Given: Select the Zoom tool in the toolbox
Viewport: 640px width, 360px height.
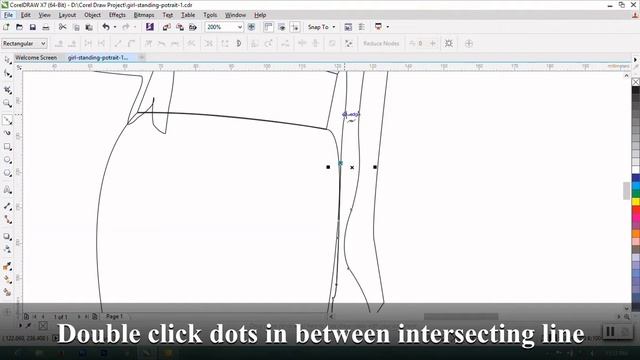Looking at the screenshot, I should pyautogui.click(x=7, y=103).
